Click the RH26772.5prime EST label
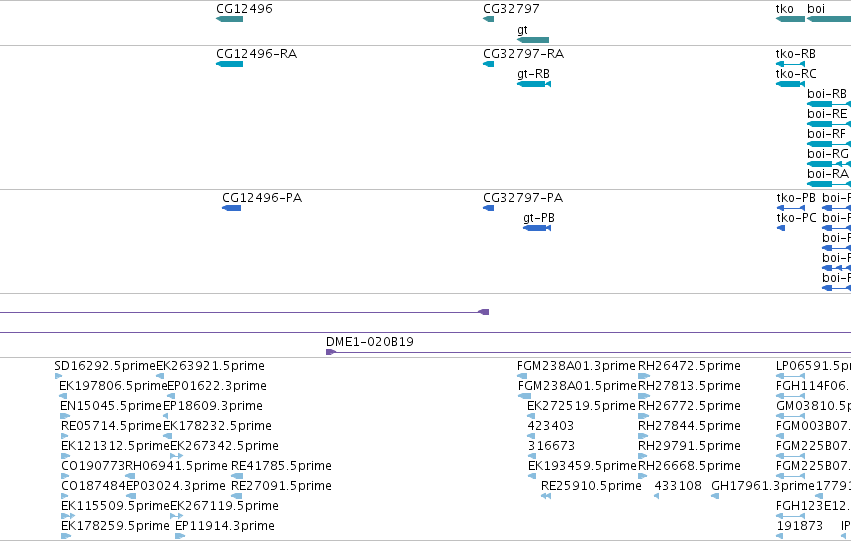The height and width of the screenshot is (541, 851). (689, 406)
